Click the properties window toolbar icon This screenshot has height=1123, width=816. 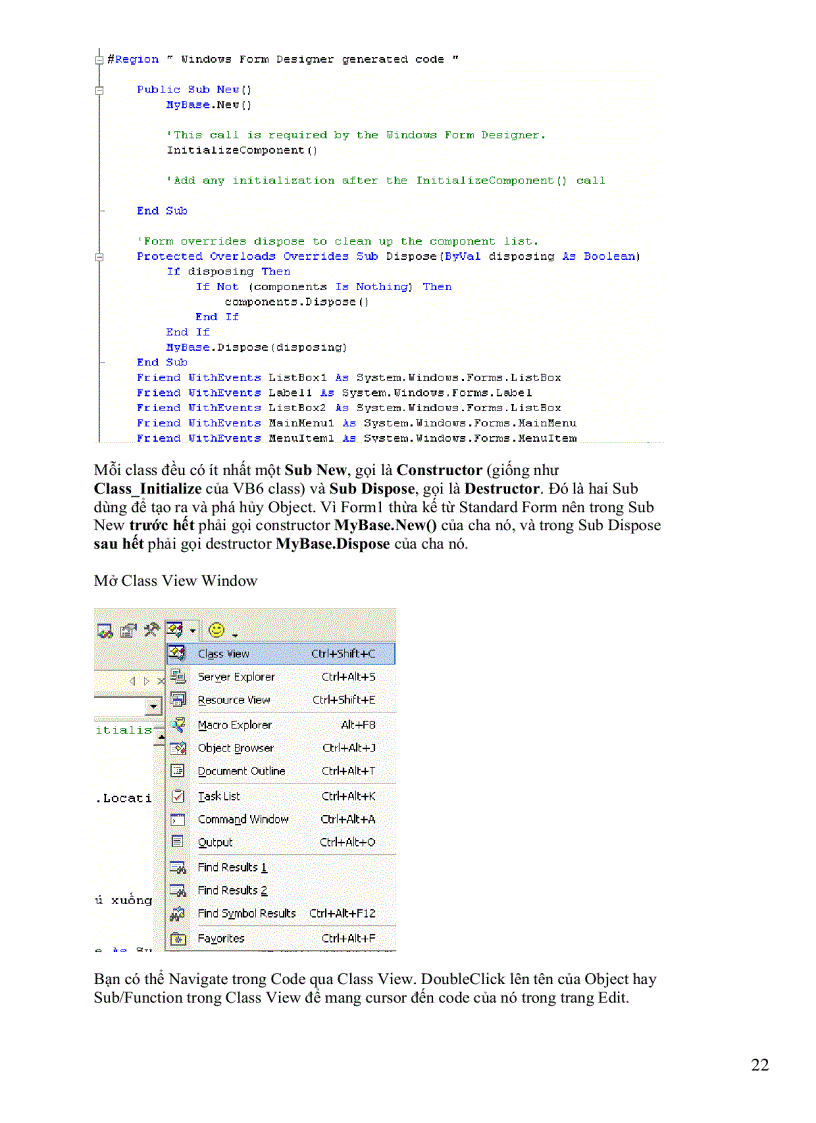[x=126, y=630]
